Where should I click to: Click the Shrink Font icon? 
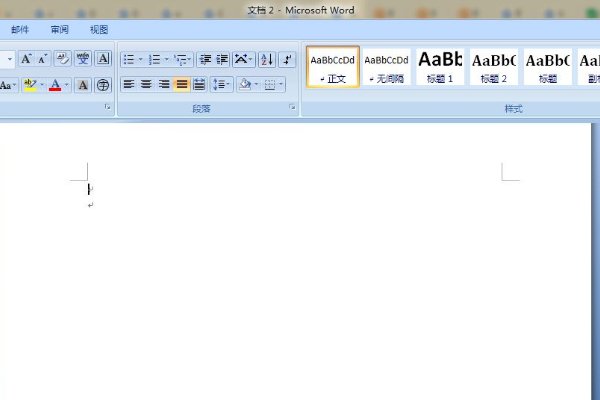click(x=43, y=59)
